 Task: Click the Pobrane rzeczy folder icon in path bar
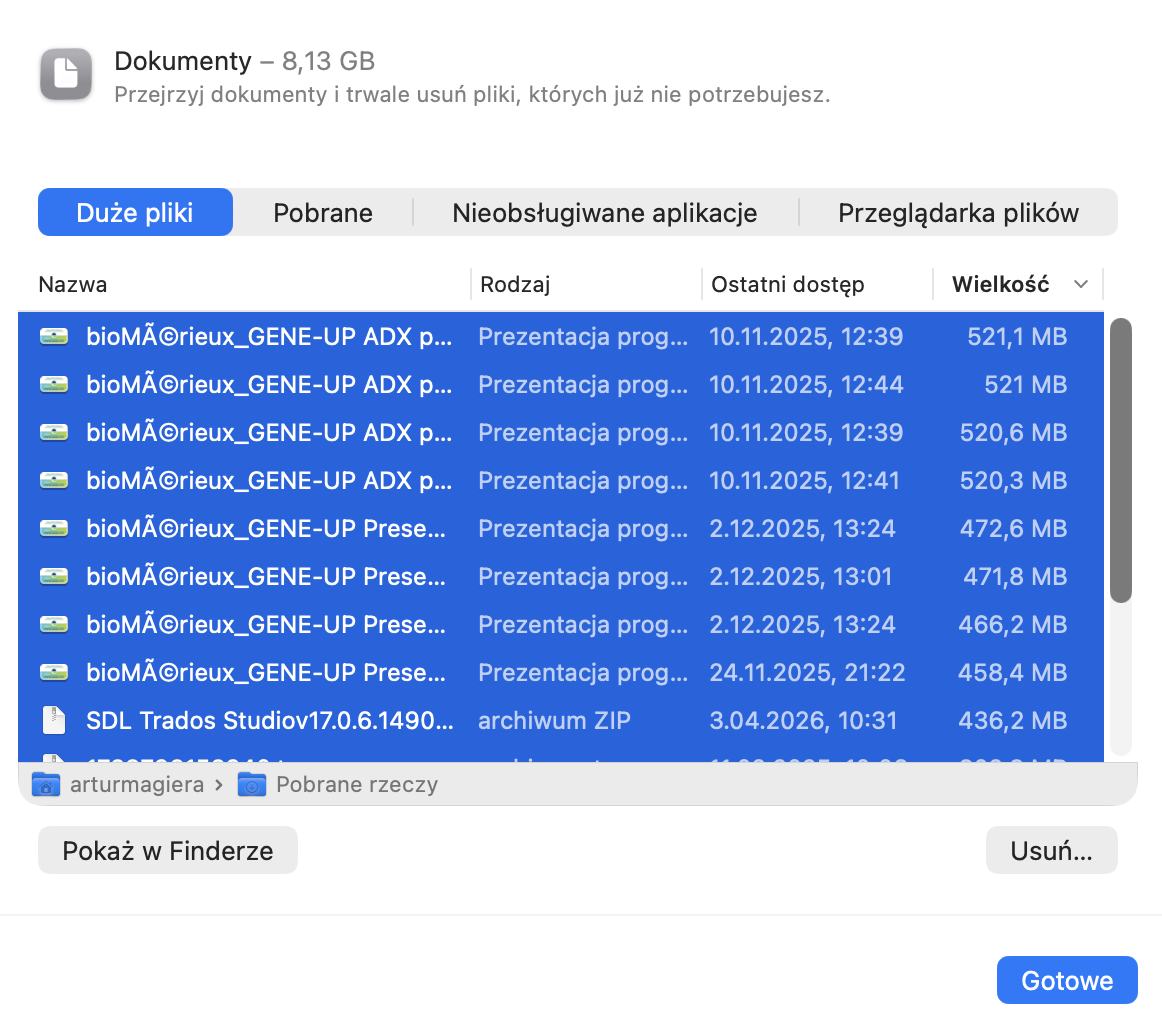pyautogui.click(x=251, y=784)
